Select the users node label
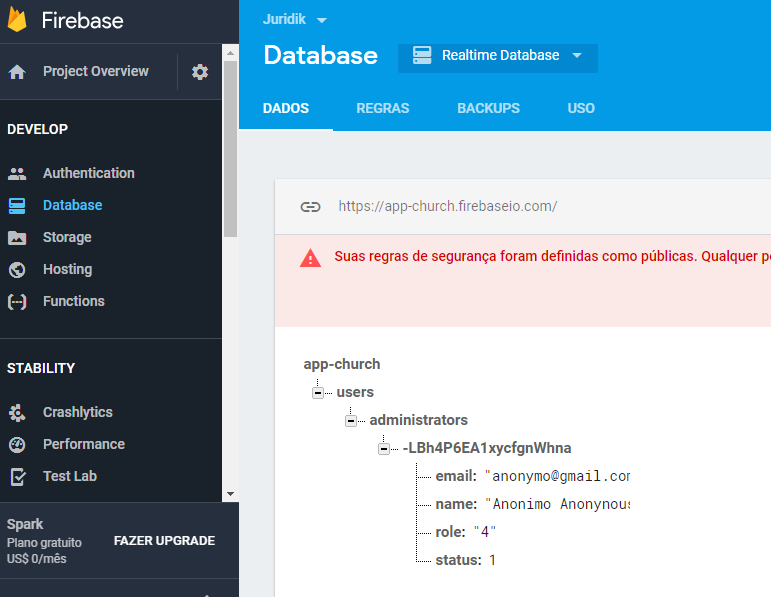Screen dimensions: 771x597 coord(355,392)
